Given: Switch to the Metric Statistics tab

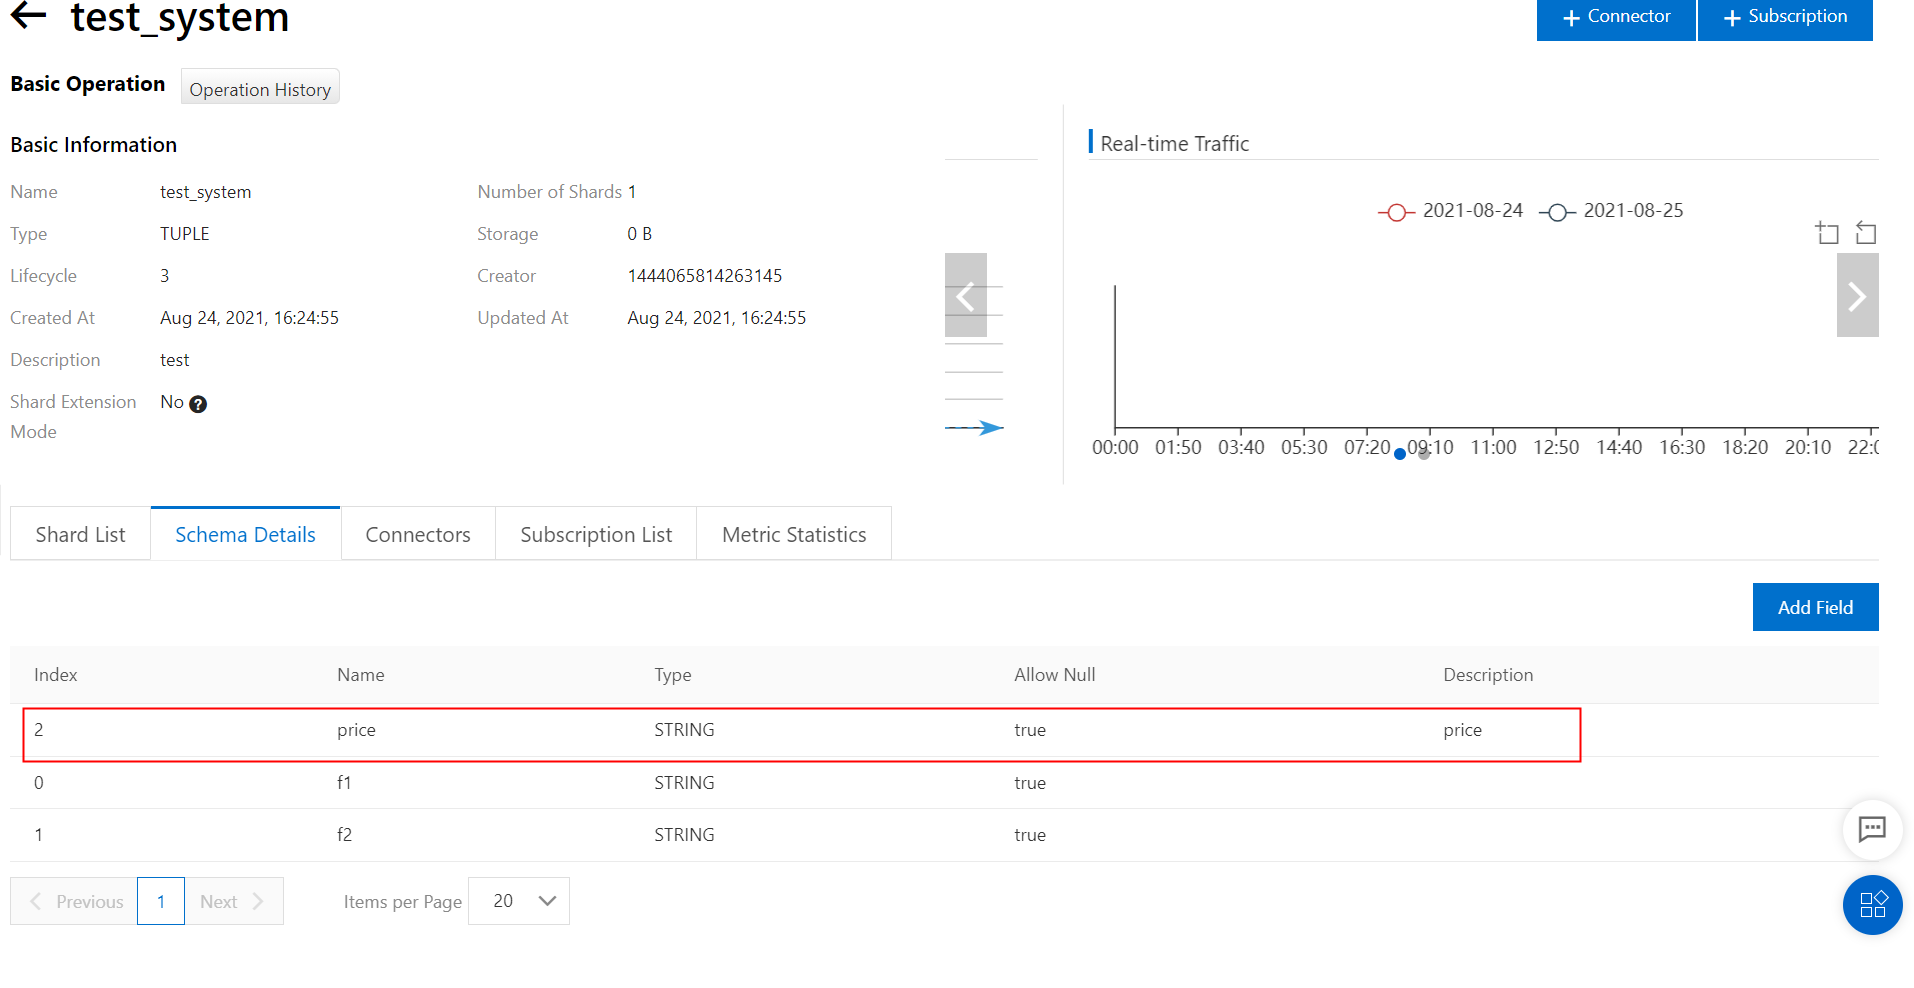Looking at the screenshot, I should click(x=794, y=534).
